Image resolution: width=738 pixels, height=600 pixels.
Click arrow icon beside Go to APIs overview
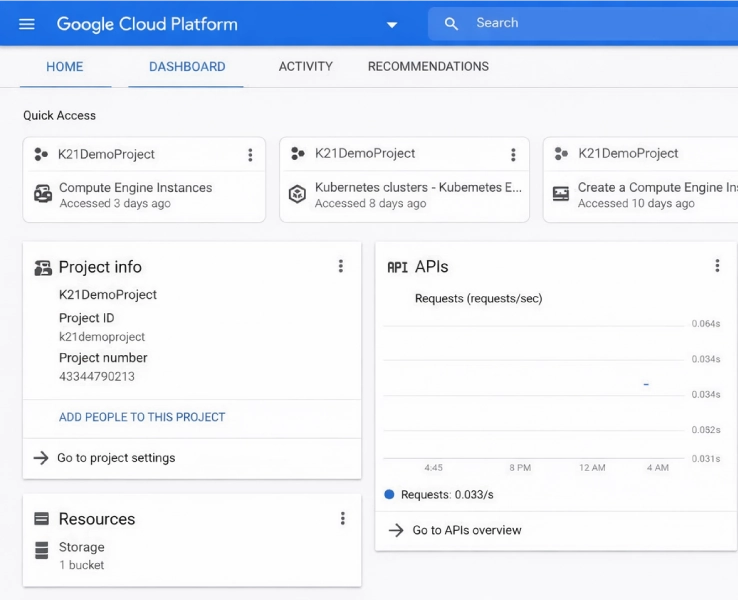click(396, 530)
